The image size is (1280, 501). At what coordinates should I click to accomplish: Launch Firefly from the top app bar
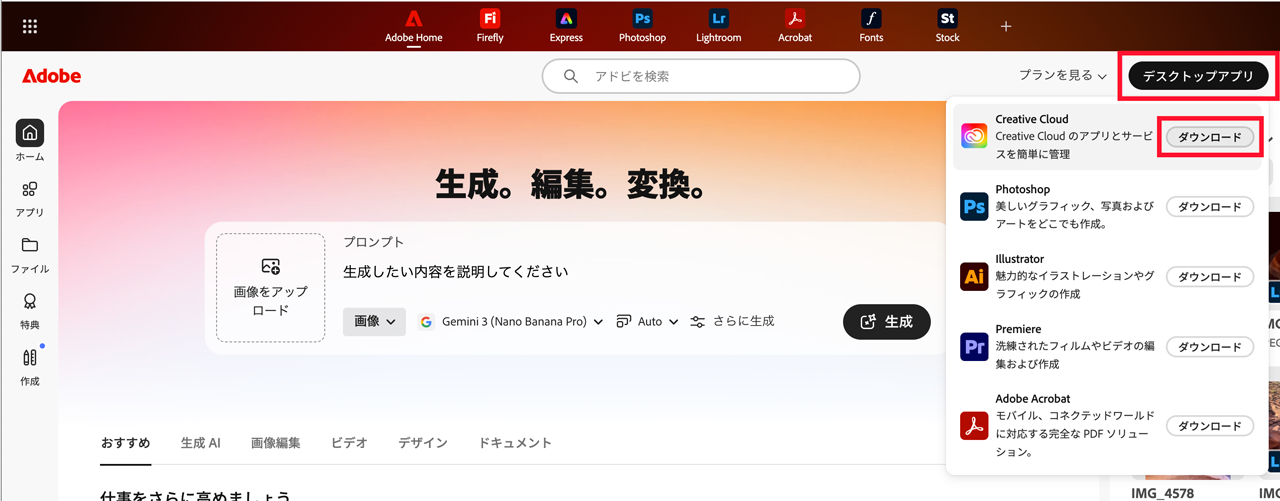(490, 27)
